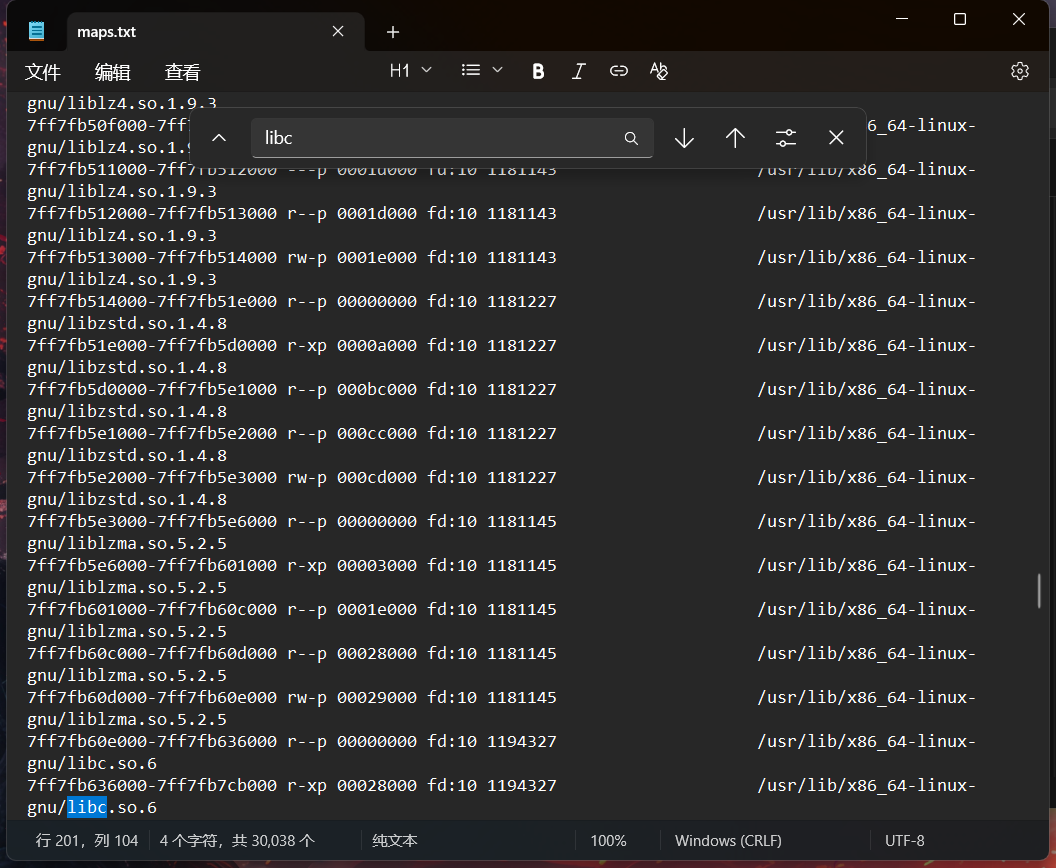
Task: Insert a link with link icon
Action: click(x=618, y=71)
